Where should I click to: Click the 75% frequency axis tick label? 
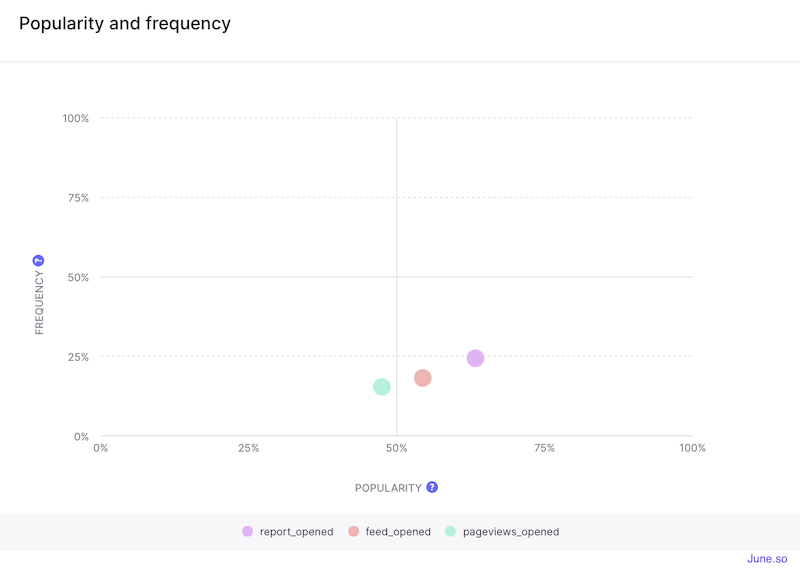pyautogui.click(x=78, y=198)
